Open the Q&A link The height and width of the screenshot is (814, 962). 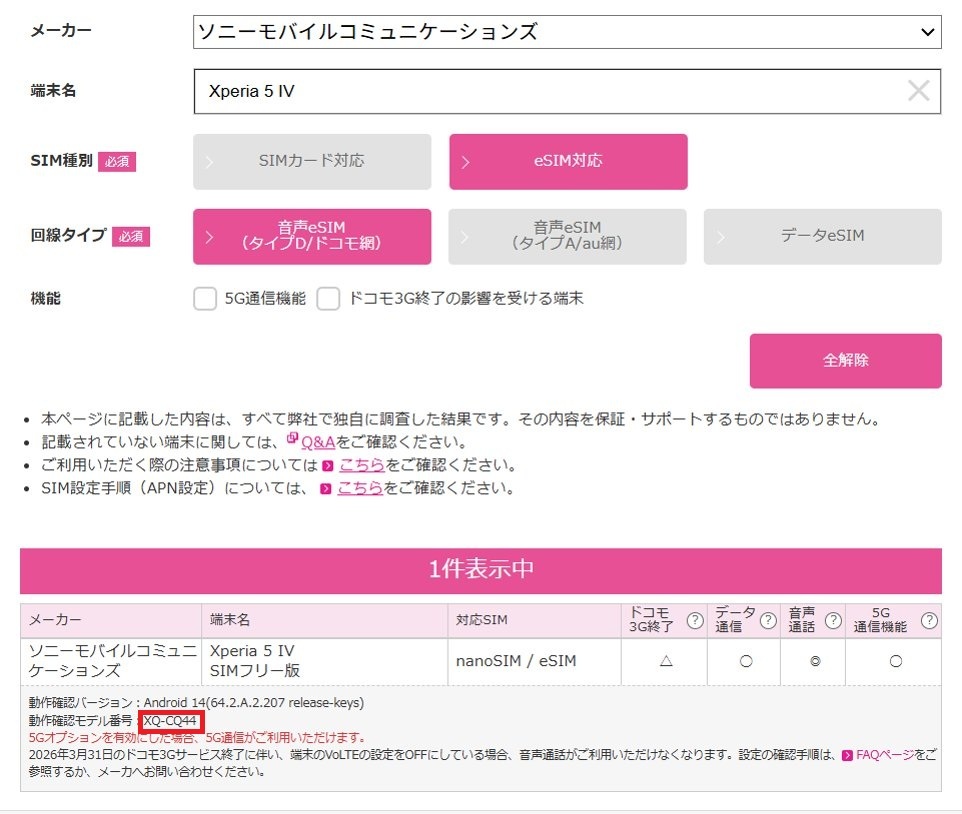317,442
